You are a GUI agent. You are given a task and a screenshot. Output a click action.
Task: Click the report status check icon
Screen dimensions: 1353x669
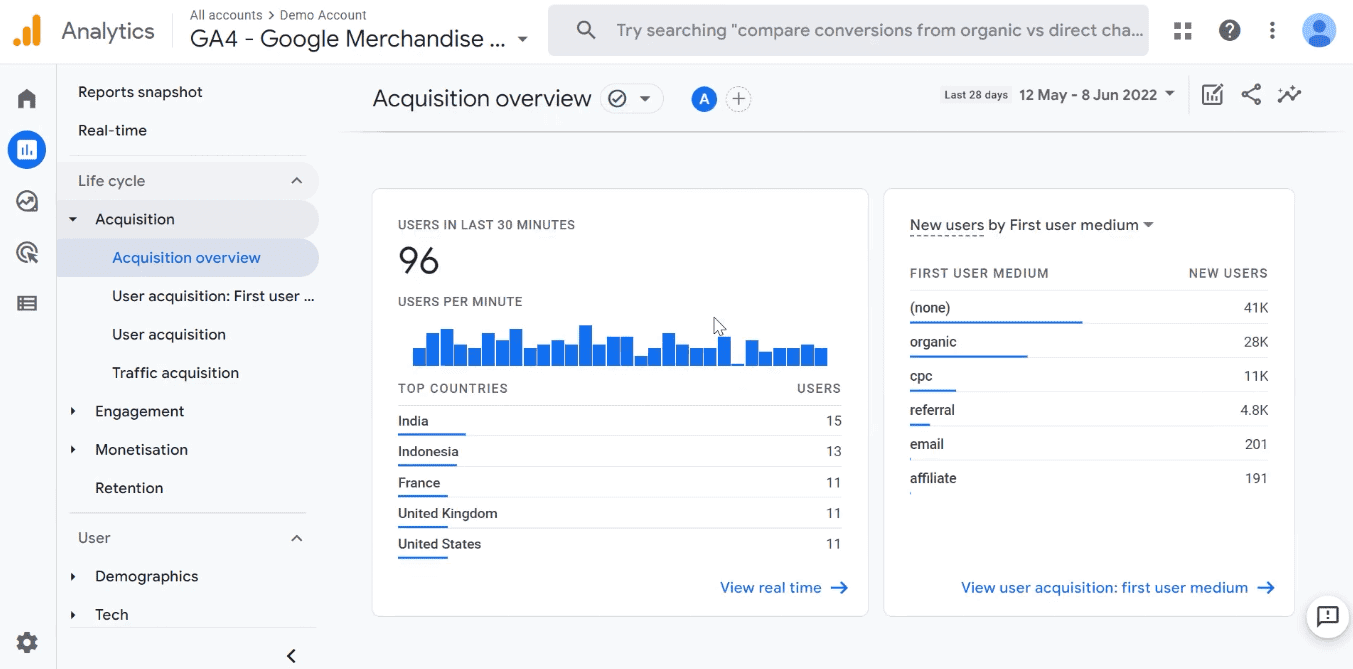point(617,99)
